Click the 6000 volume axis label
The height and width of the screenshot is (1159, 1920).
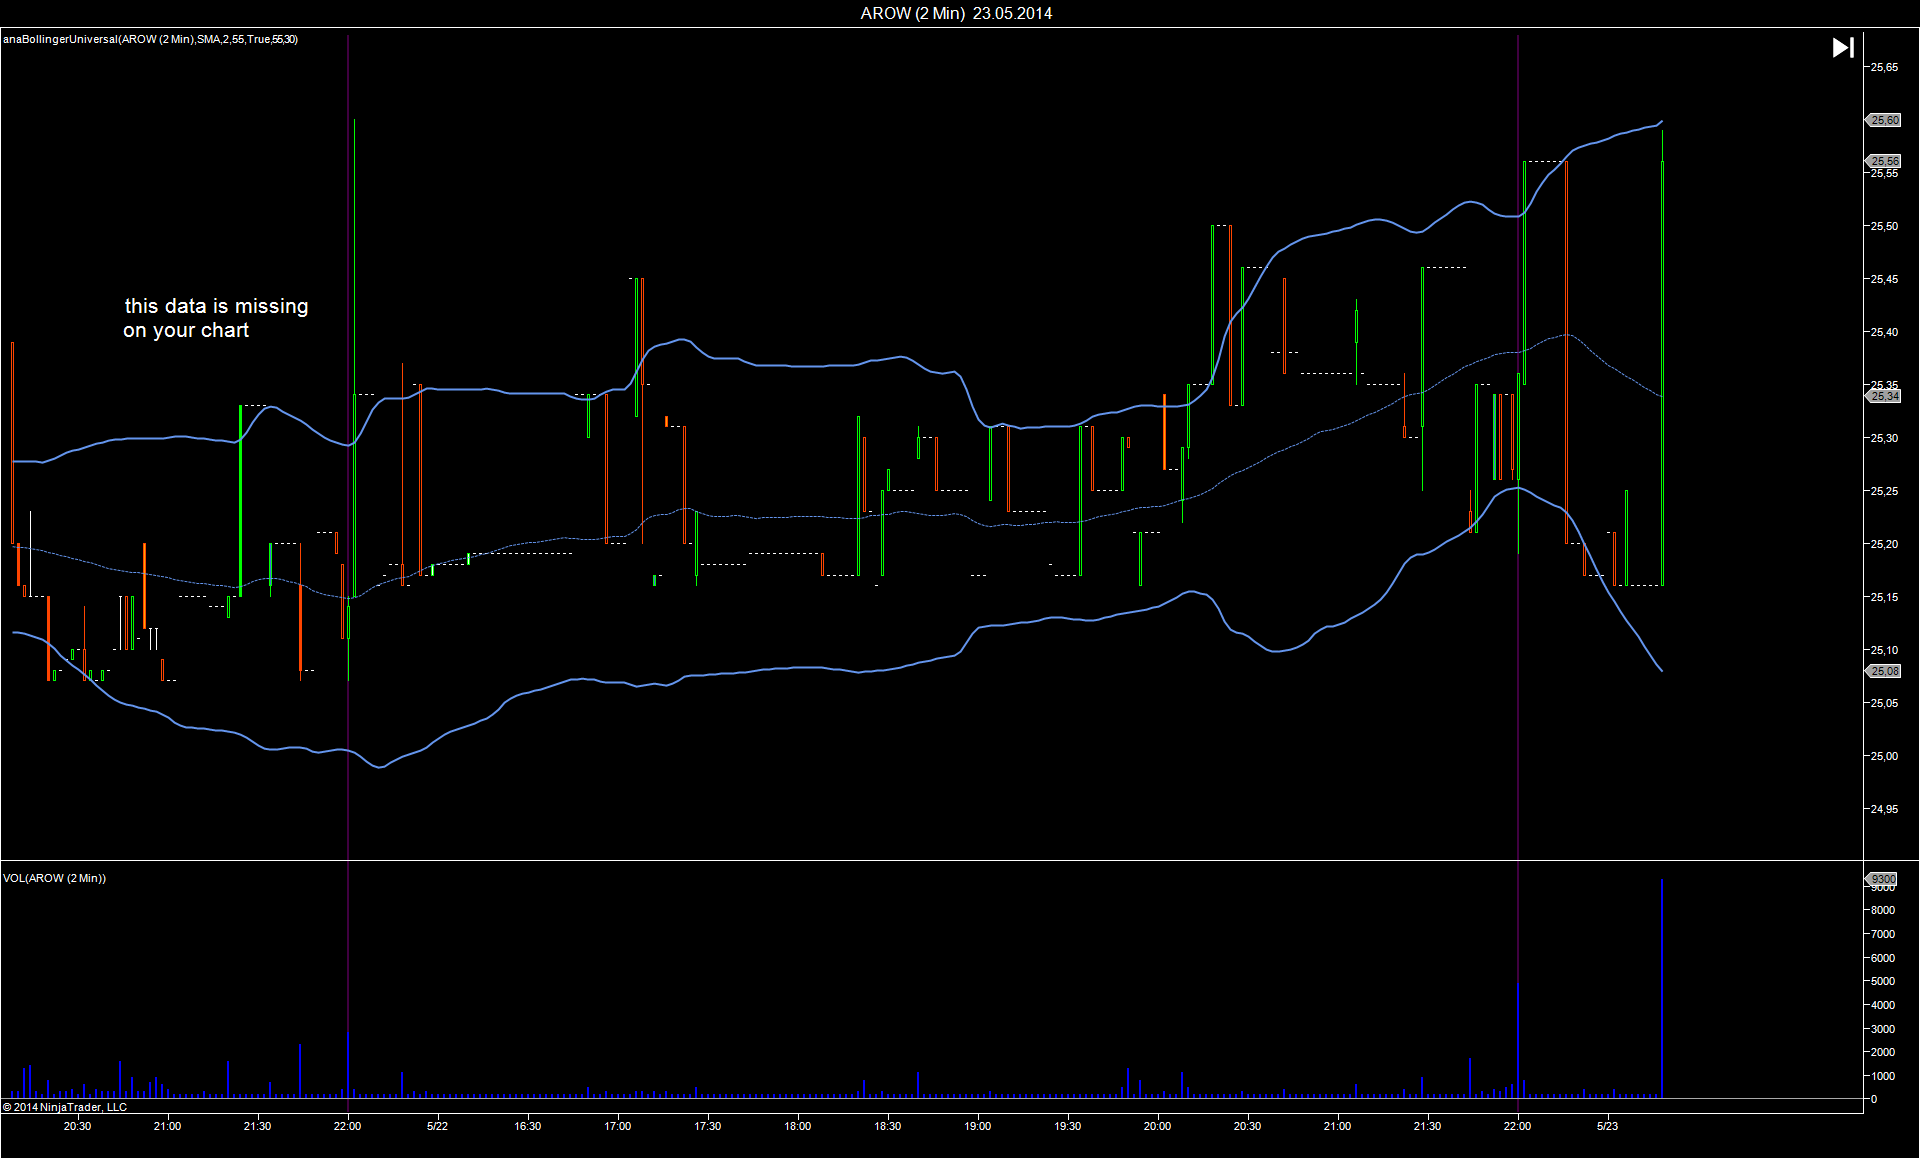pos(1882,958)
